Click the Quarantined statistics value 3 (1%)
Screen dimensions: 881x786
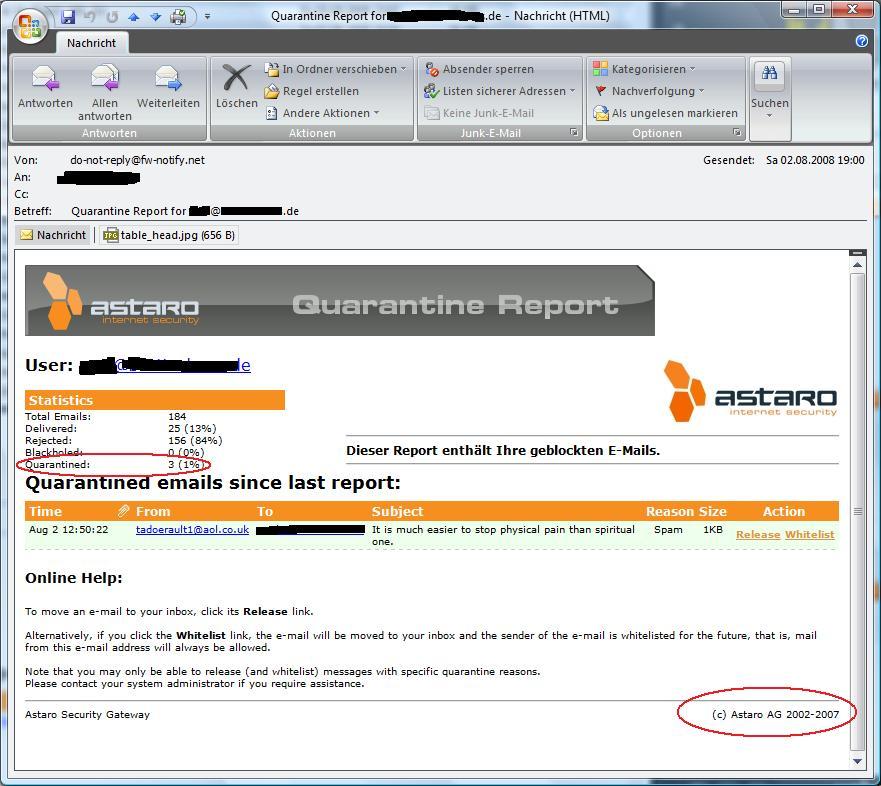184,465
